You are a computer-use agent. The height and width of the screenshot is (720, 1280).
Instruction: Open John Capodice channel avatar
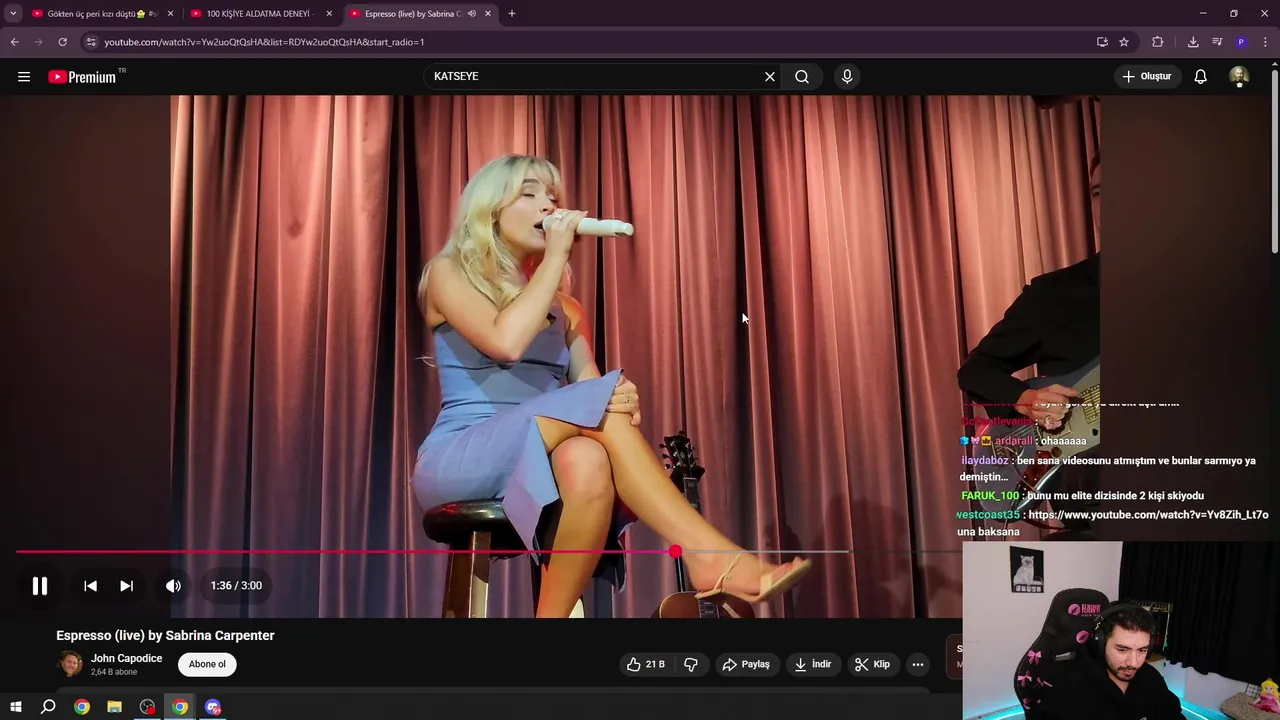point(70,664)
